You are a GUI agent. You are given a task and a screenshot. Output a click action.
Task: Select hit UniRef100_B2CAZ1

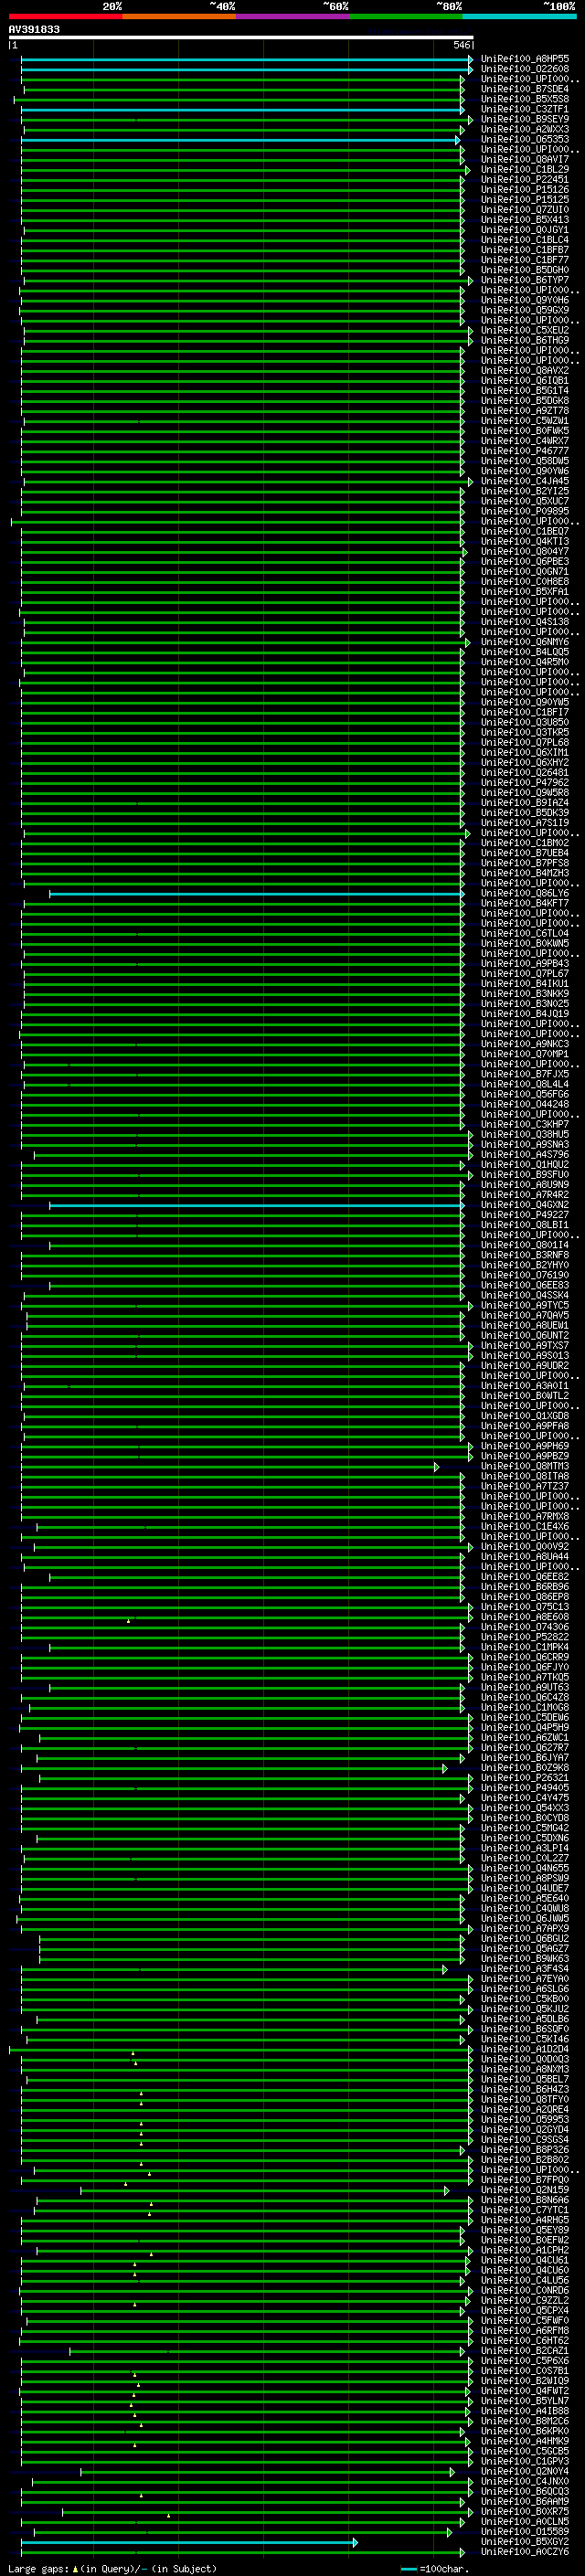tap(525, 2351)
